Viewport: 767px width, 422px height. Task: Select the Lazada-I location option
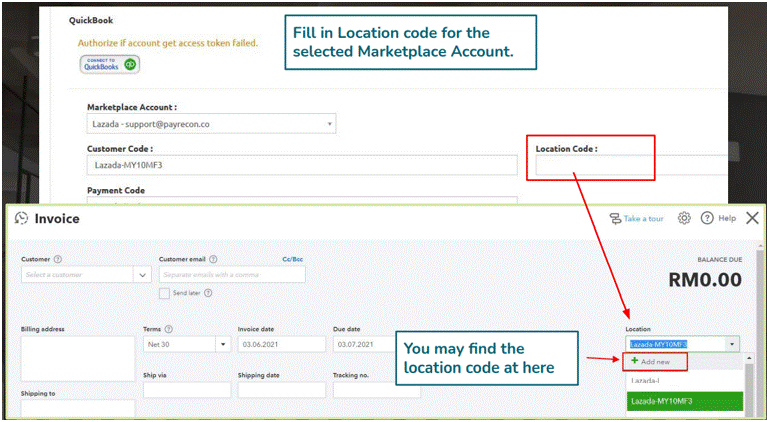click(x=646, y=380)
